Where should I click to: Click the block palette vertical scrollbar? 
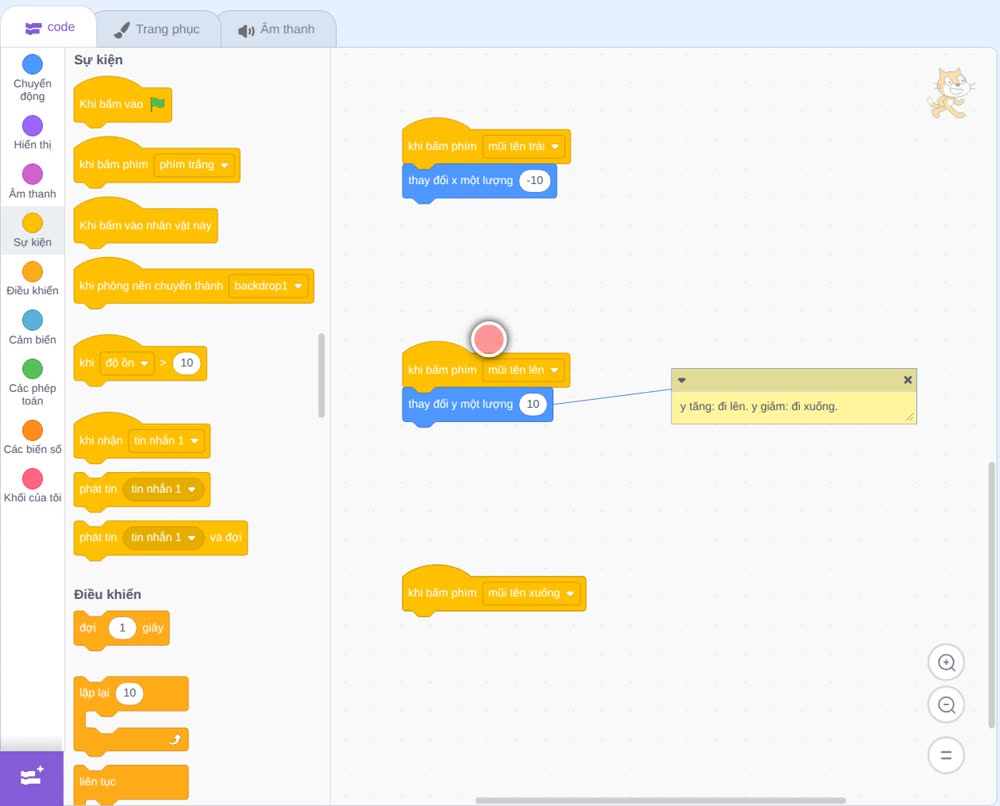click(321, 375)
